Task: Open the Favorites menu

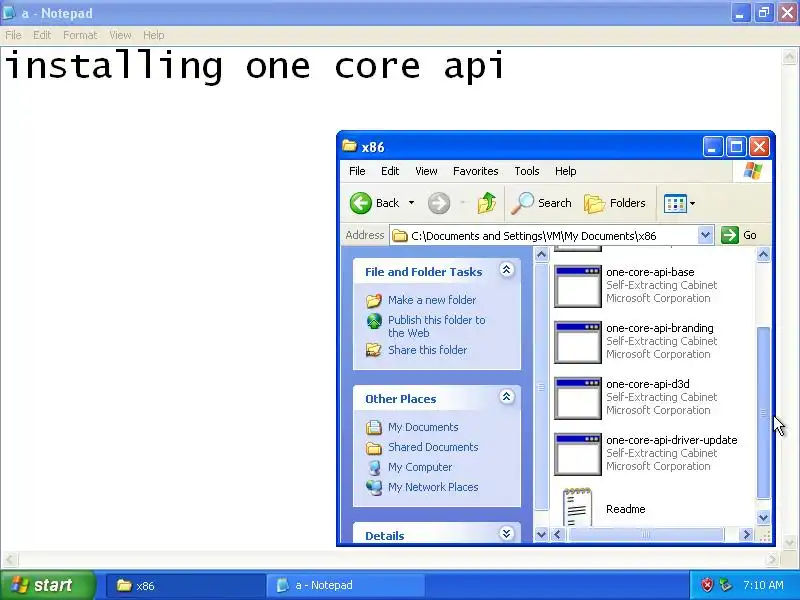Action: [476, 171]
